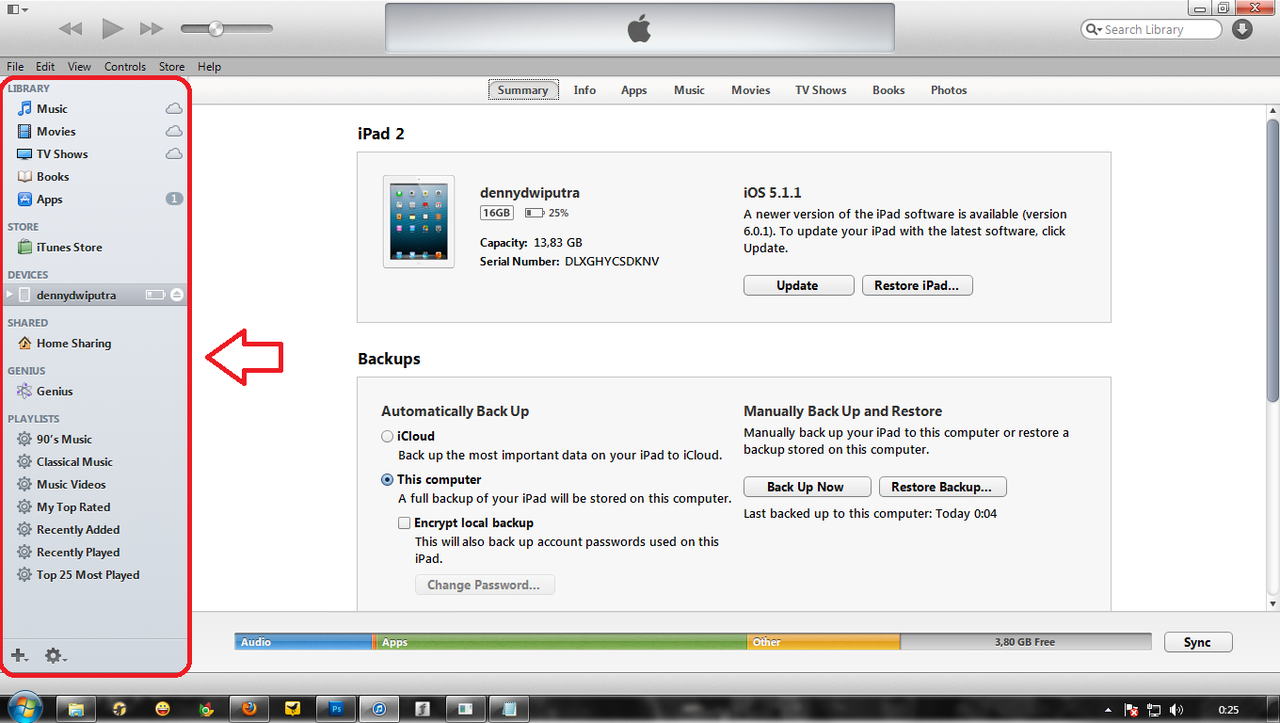Open the Classical Music smart playlist

coord(75,462)
